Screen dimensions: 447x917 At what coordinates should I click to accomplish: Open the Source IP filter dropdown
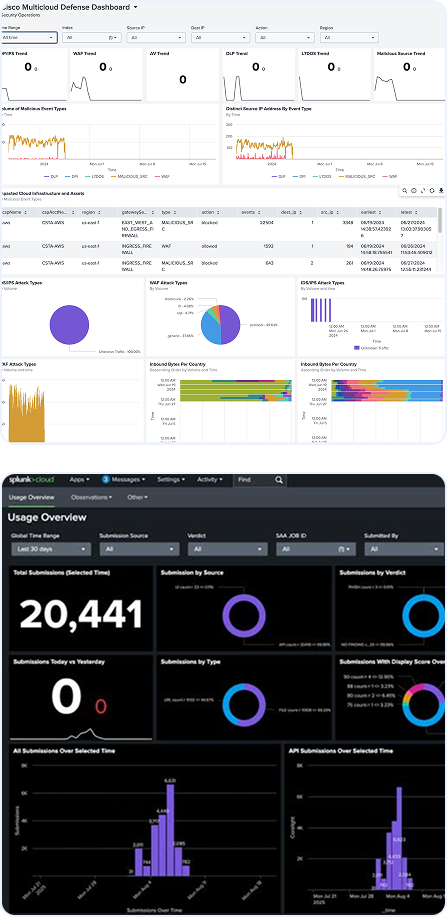pos(156,37)
